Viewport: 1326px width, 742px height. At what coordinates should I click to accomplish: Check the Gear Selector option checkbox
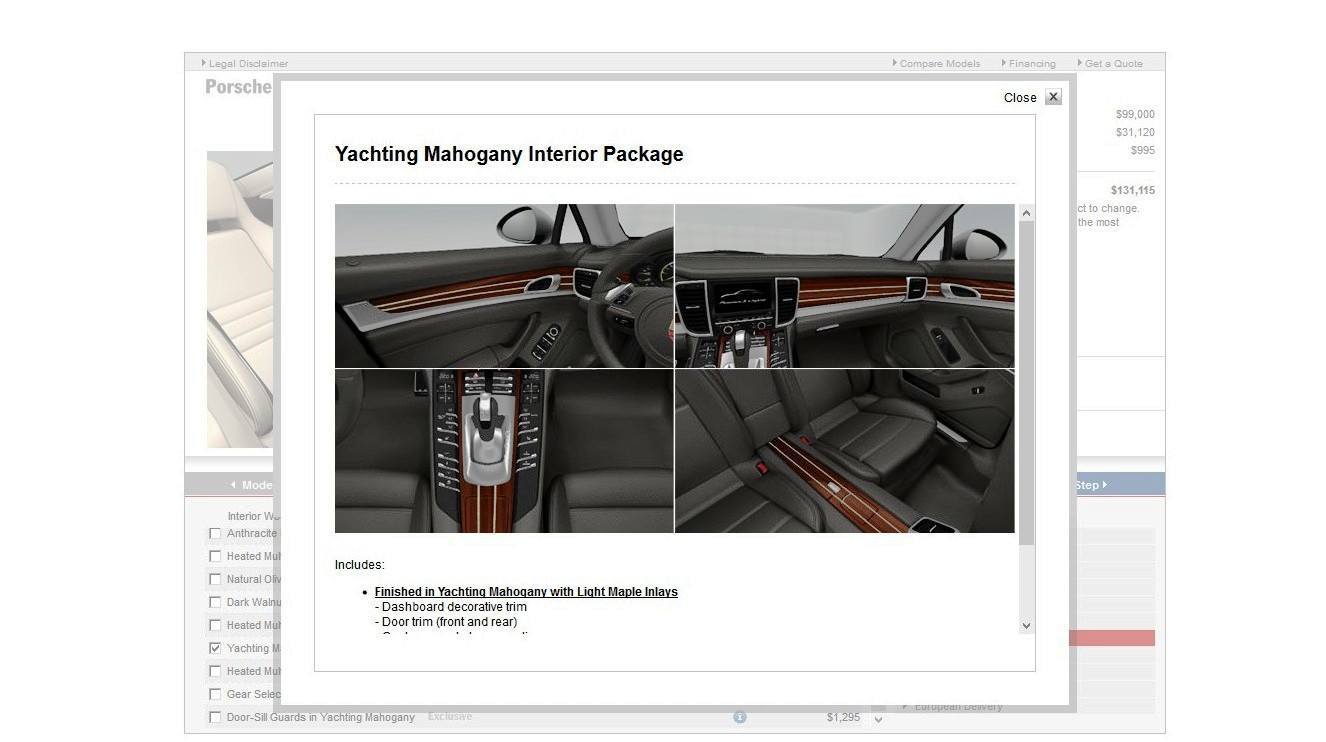(215, 694)
